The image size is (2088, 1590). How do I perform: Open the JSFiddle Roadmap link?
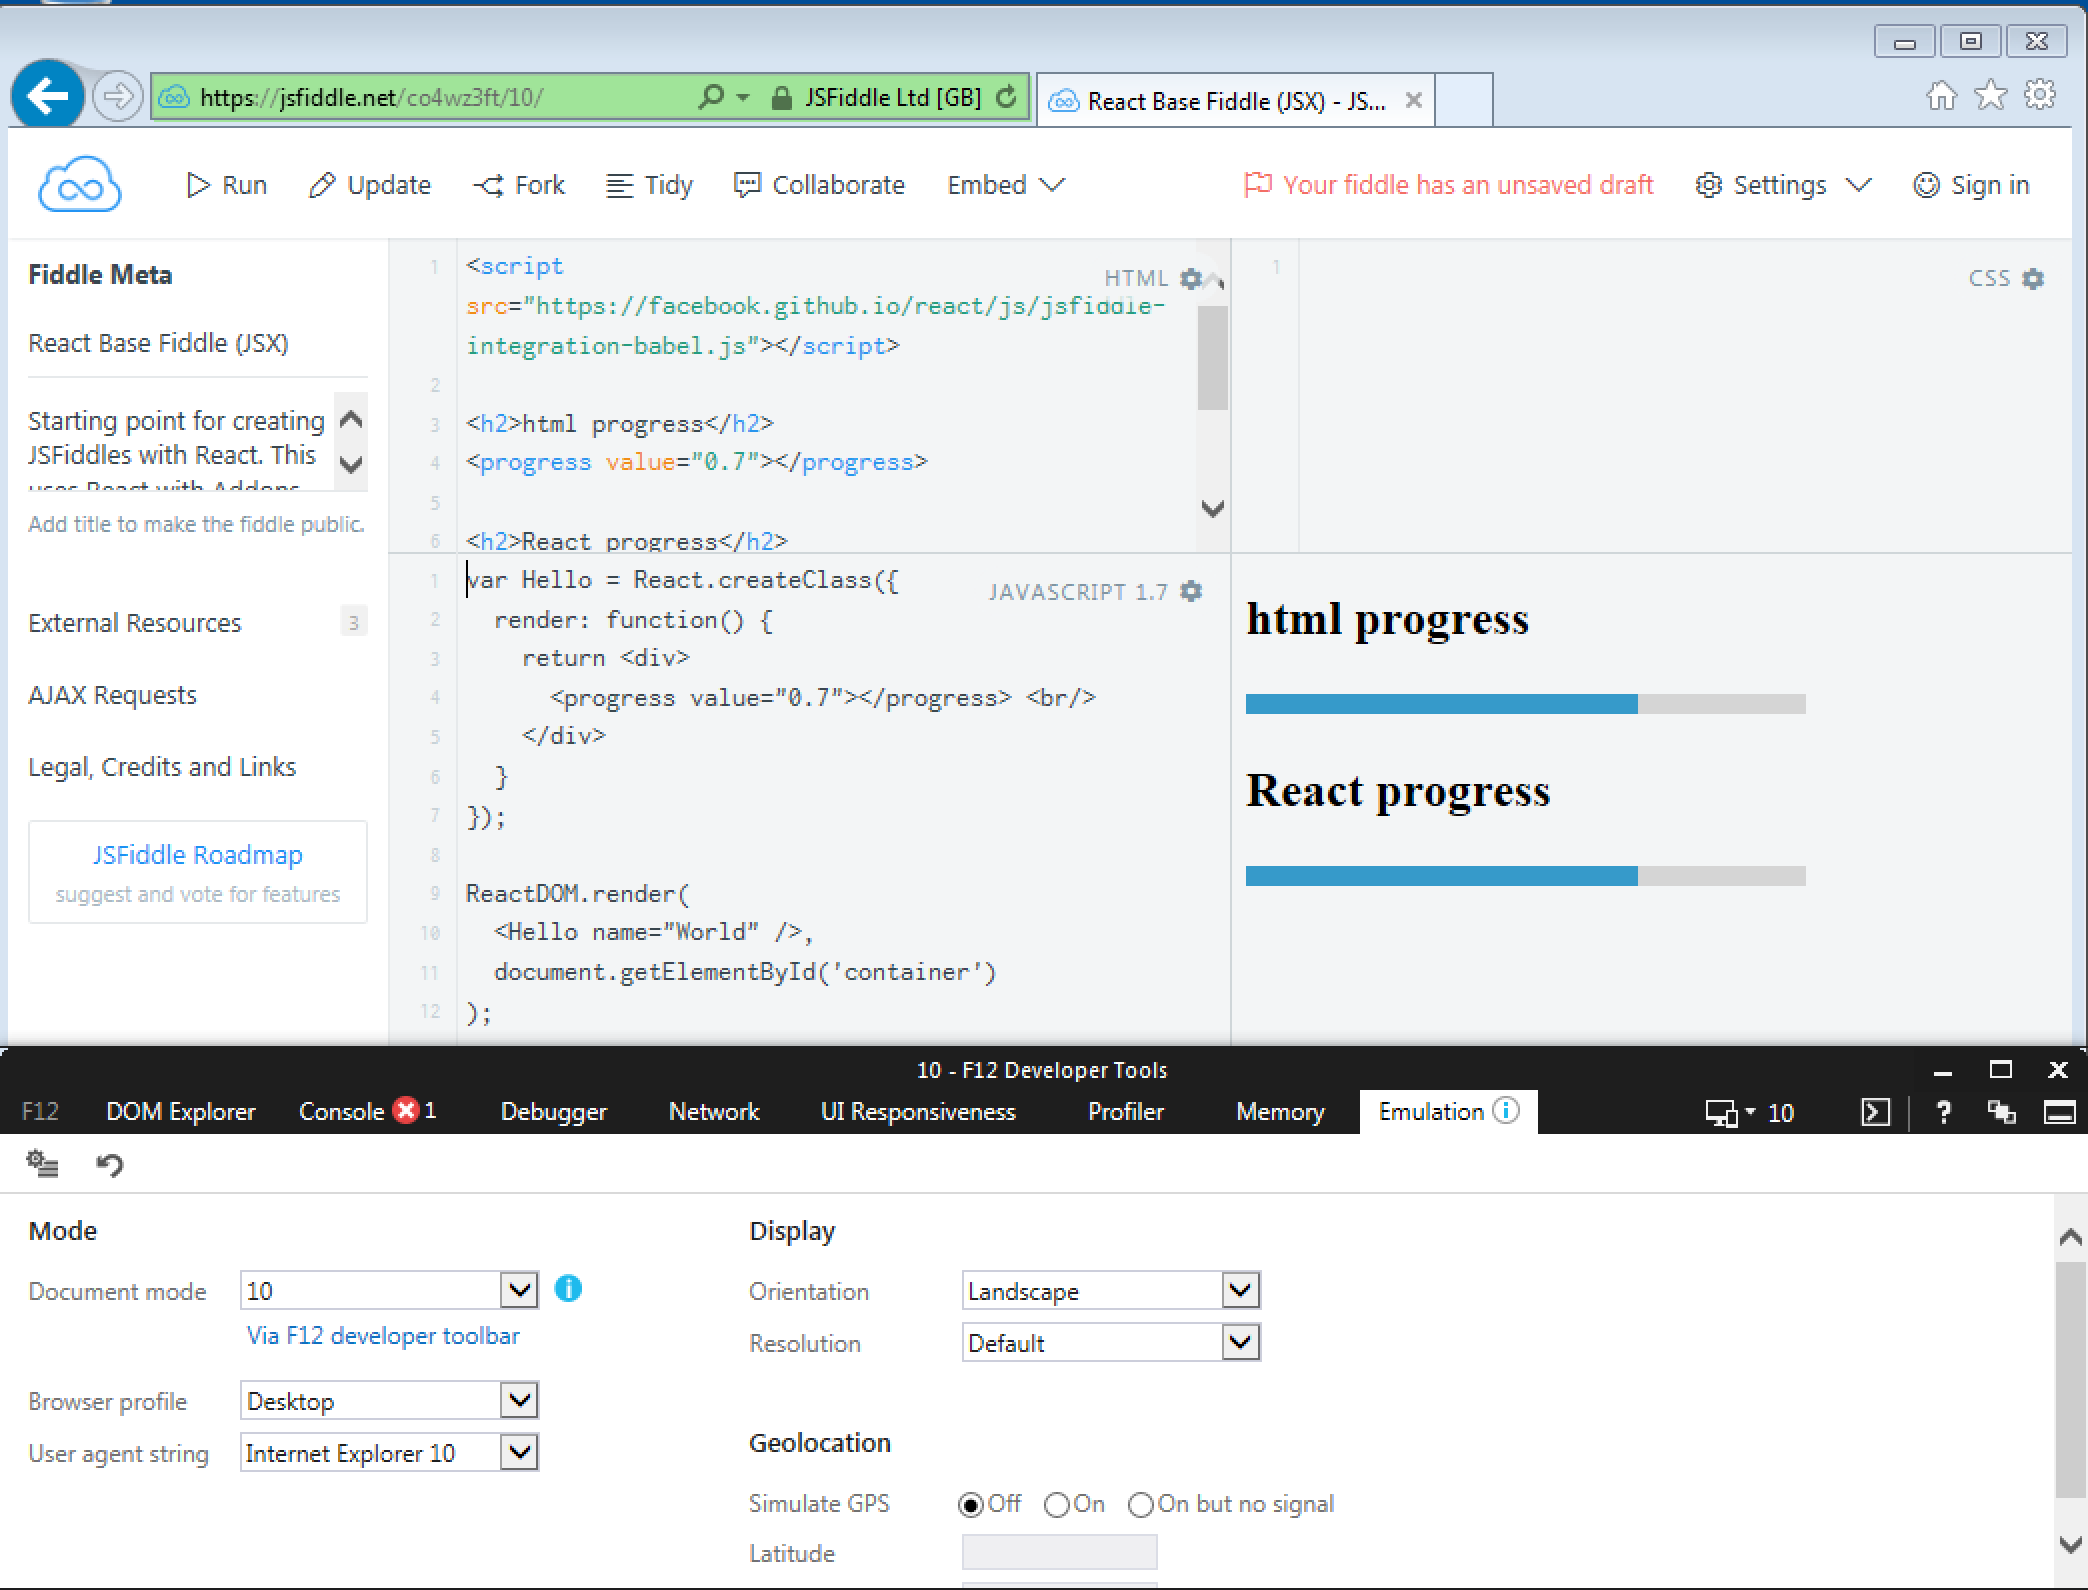(x=197, y=855)
